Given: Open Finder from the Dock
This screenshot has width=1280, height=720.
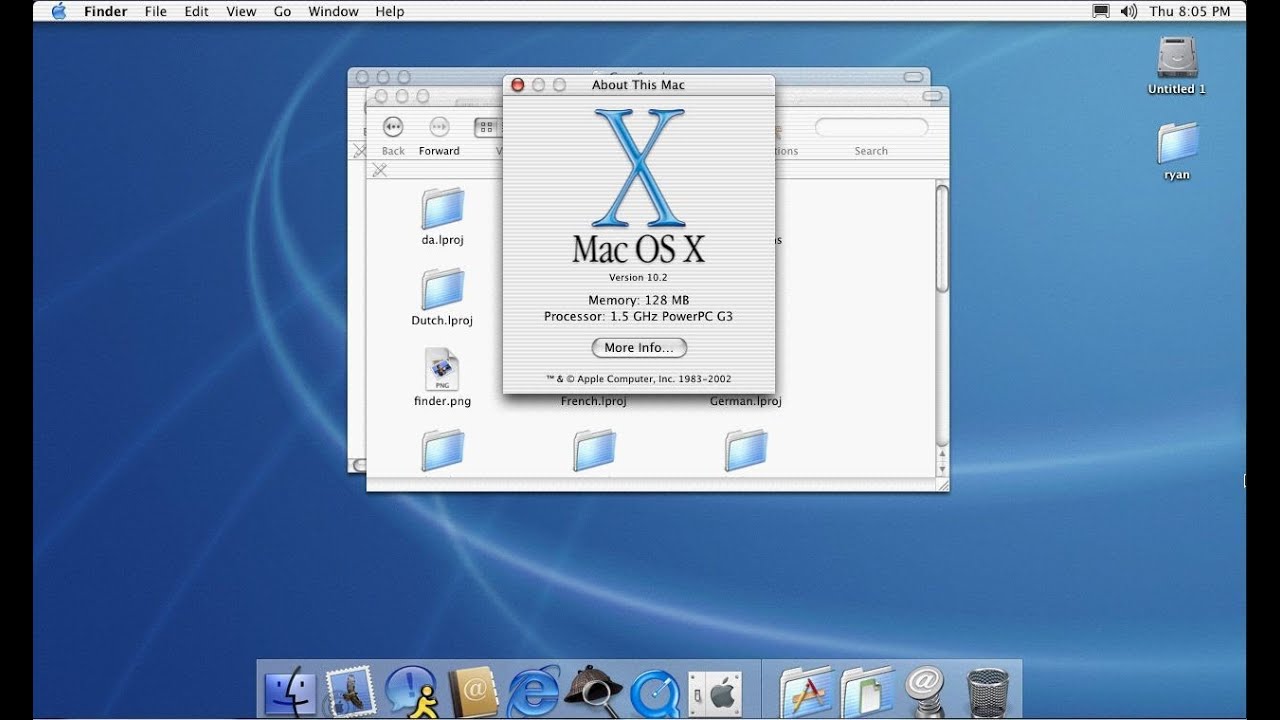Looking at the screenshot, I should (x=291, y=692).
